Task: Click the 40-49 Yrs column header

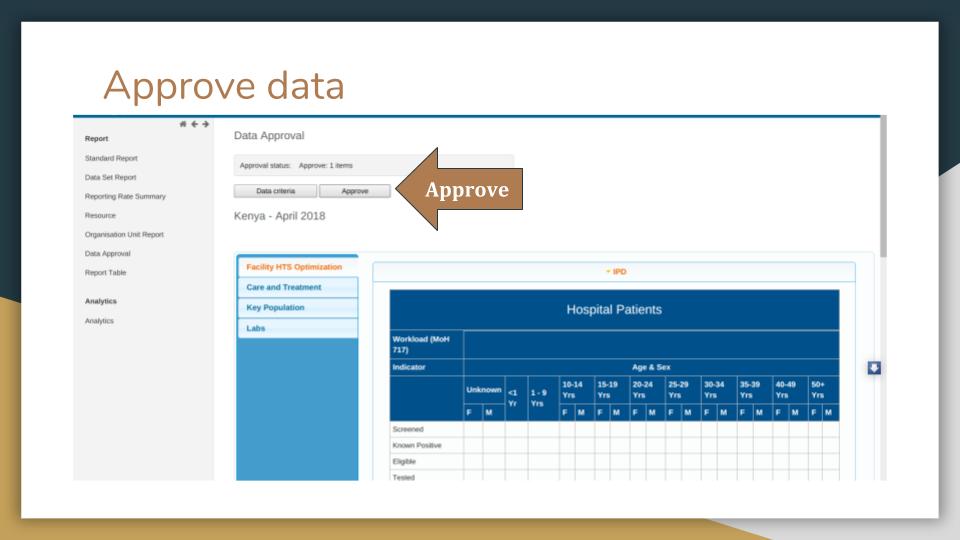Action: click(790, 390)
